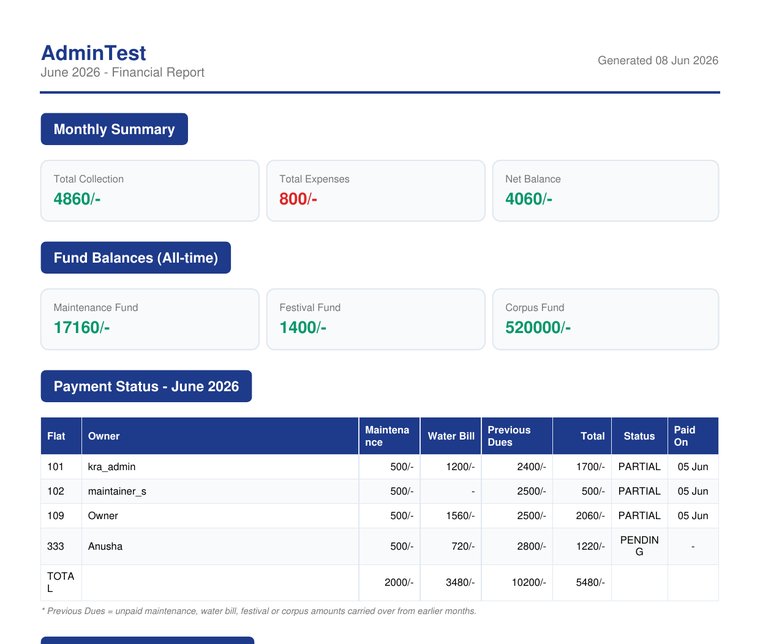Screen dimensions: 760x644
Task: Click the Maintenance Fund label
Action: [95, 307]
